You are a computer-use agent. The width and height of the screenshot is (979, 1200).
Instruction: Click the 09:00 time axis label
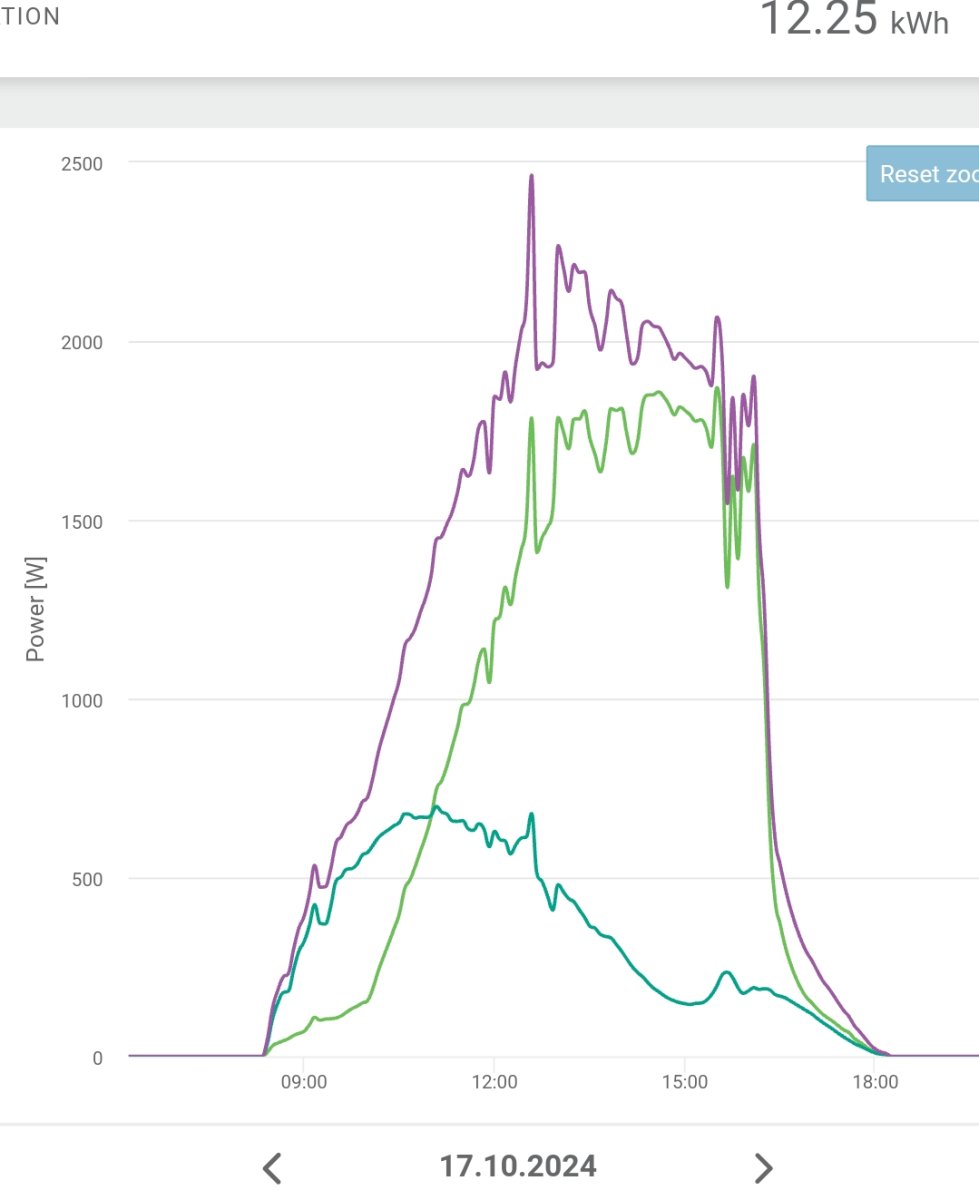pyautogui.click(x=303, y=1083)
